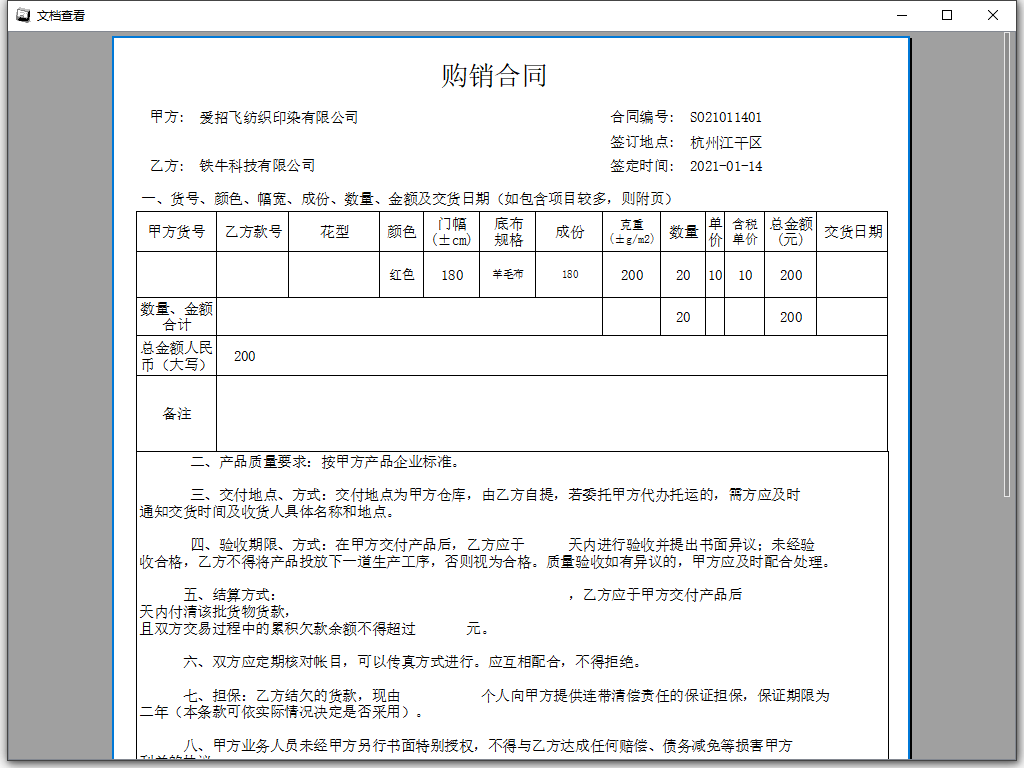Click quantity 20 in the 合计 row

coord(683,317)
